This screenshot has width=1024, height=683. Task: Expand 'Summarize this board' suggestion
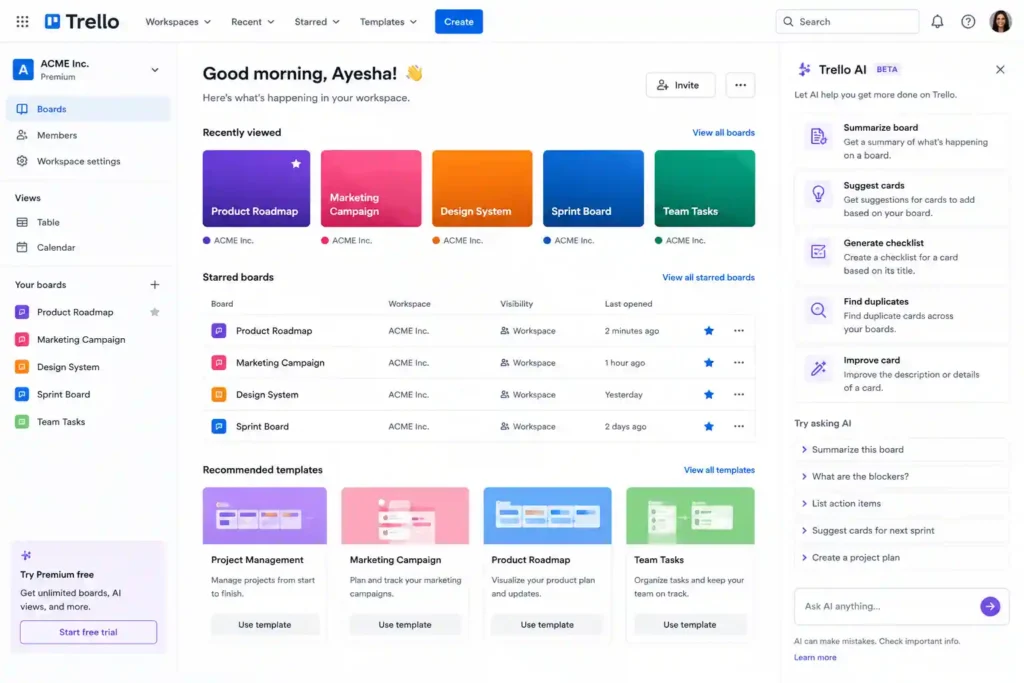[901, 449]
